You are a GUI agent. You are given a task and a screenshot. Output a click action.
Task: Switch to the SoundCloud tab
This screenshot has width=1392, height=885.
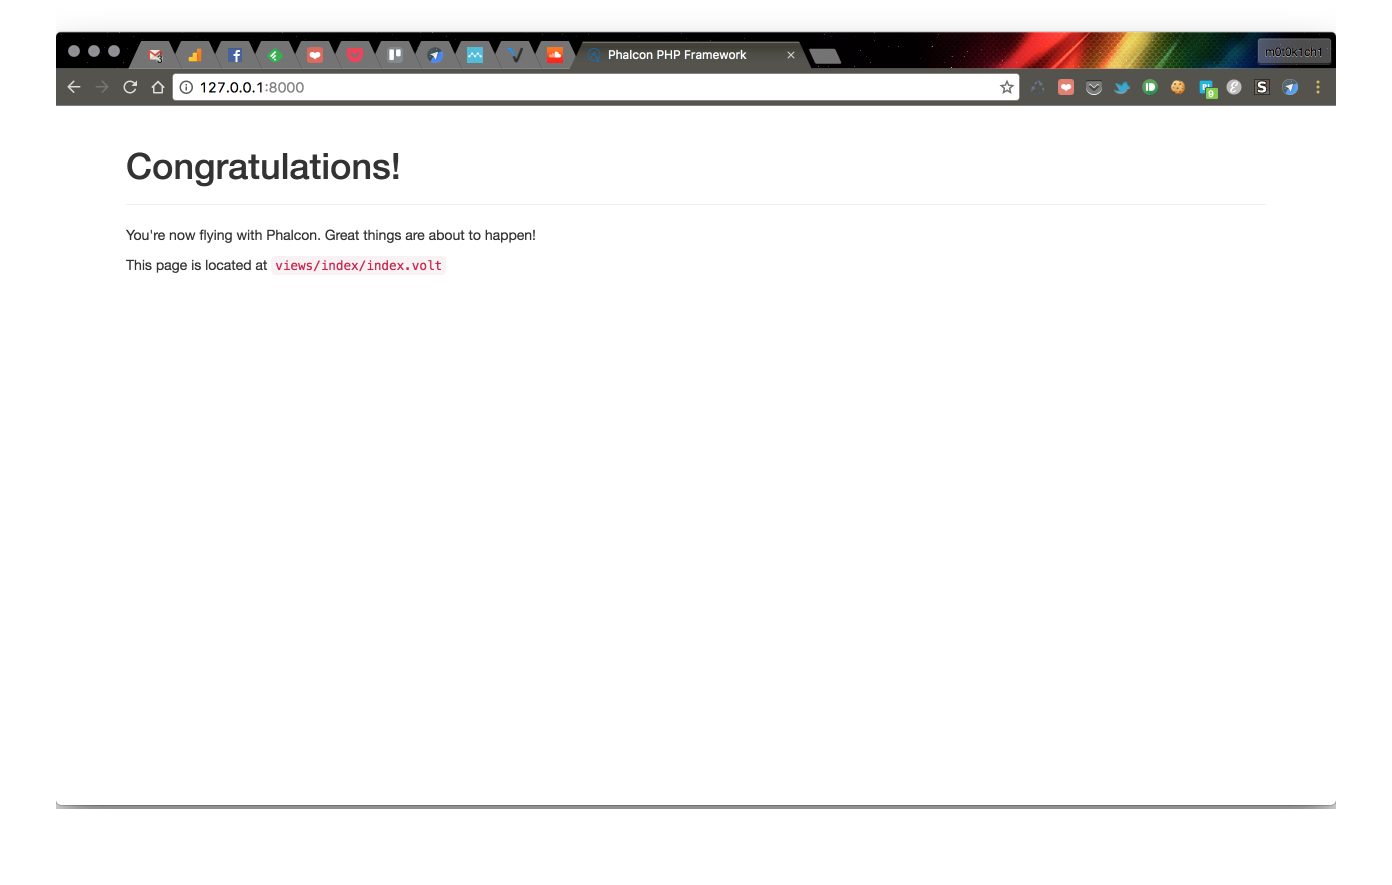(555, 55)
